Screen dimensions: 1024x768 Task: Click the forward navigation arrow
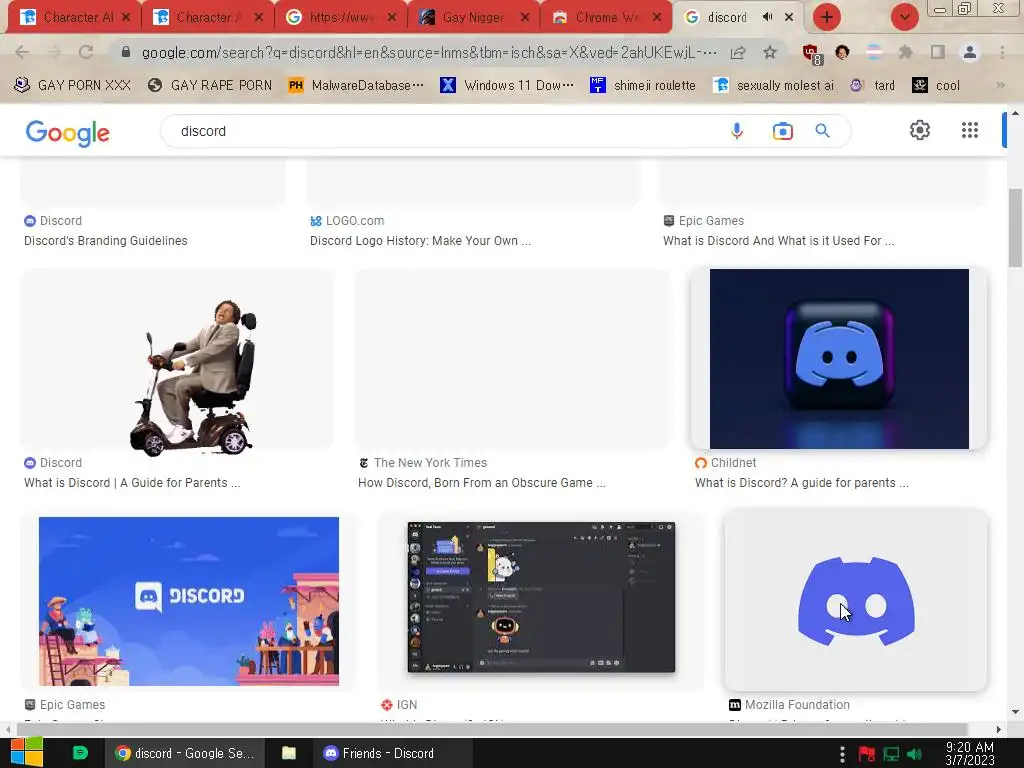pos(54,52)
